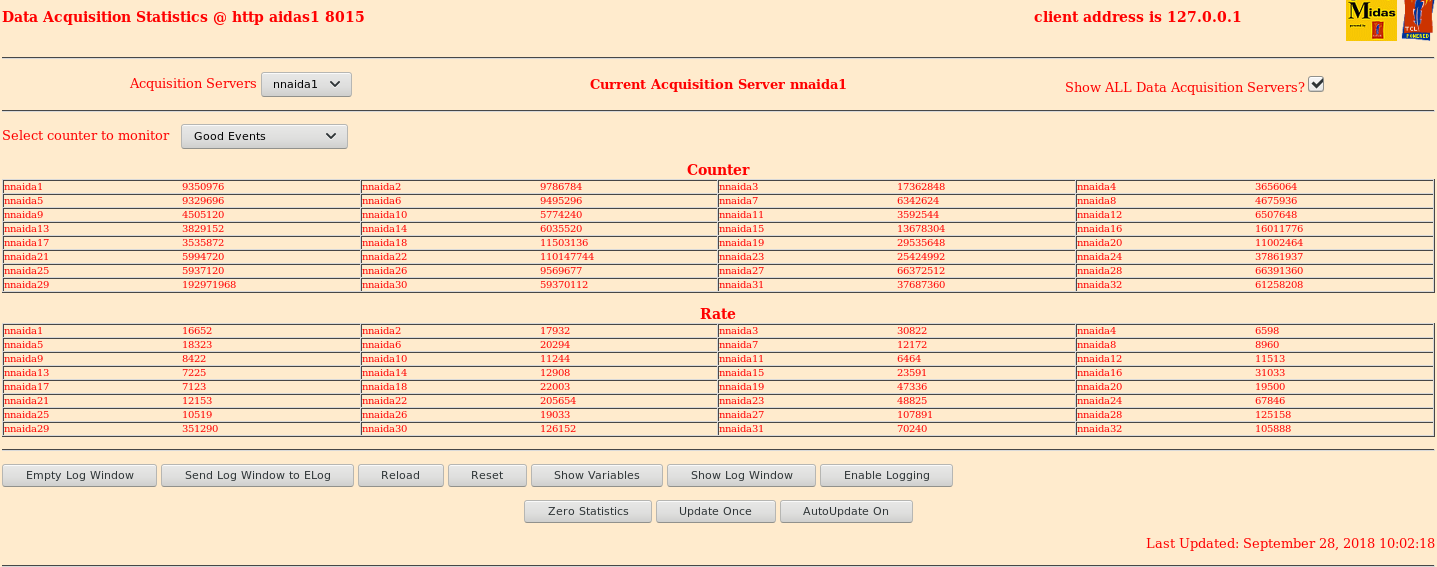Select rate value 205654 for nnaida22
This screenshot has height=567, width=1437.
tap(558, 401)
